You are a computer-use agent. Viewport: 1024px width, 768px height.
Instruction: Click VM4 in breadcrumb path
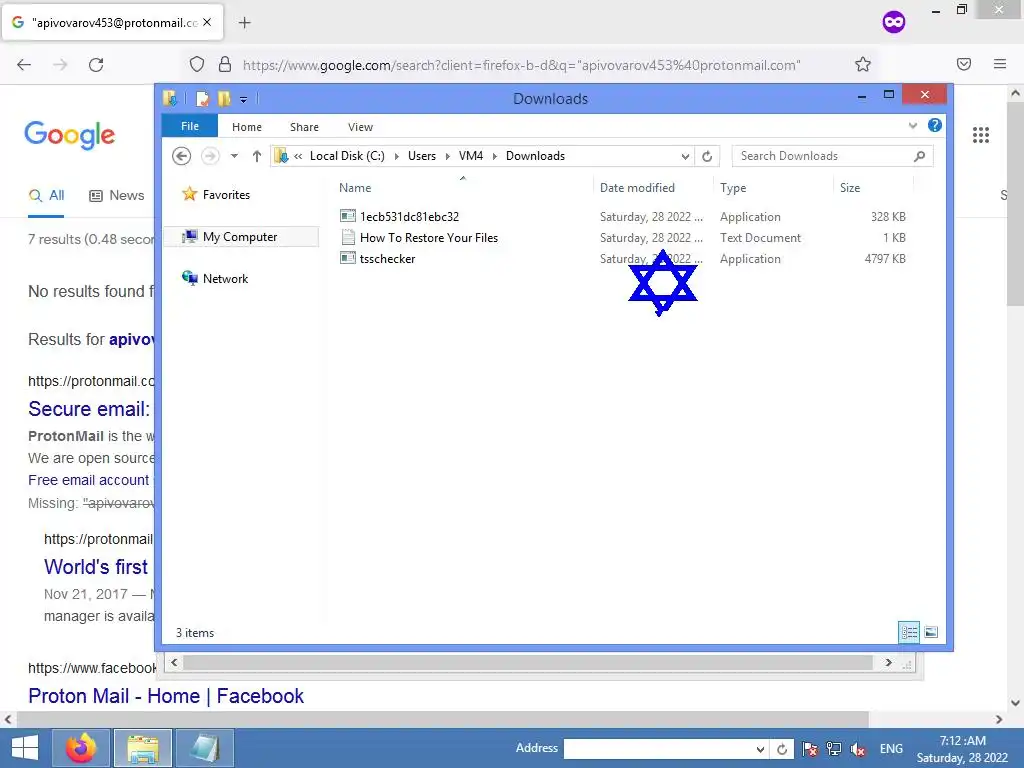(x=471, y=155)
